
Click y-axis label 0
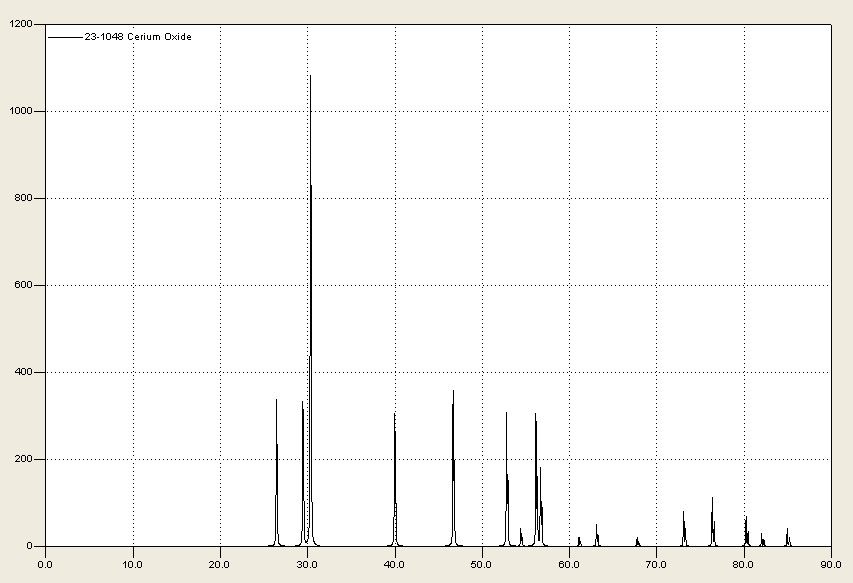pyautogui.click(x=29, y=546)
